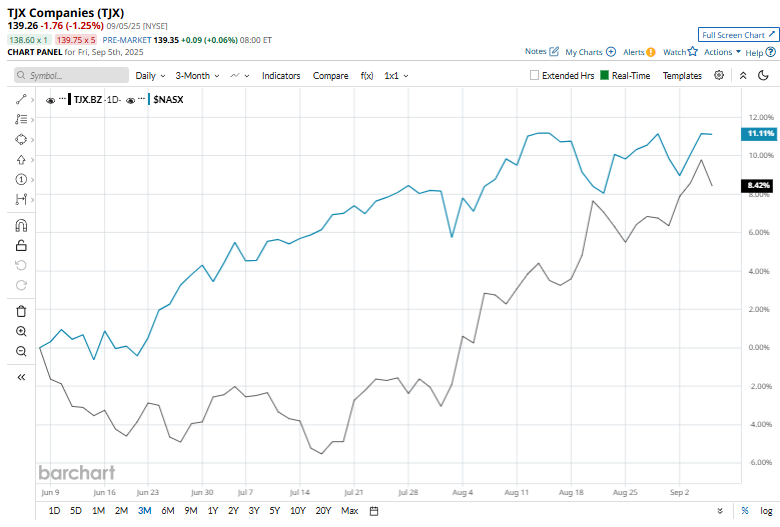
Task: Collapse the toolbar with double-chevron icon
Action: 743,76
